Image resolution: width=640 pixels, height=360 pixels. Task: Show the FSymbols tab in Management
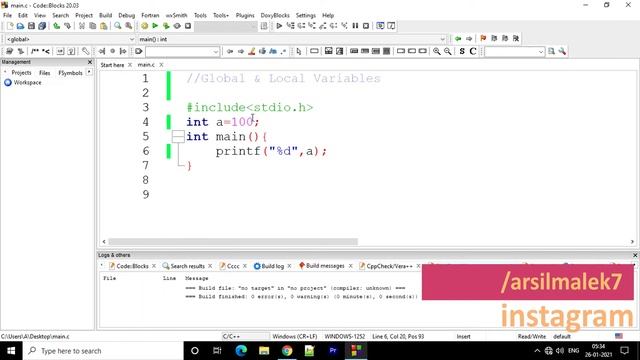point(70,73)
